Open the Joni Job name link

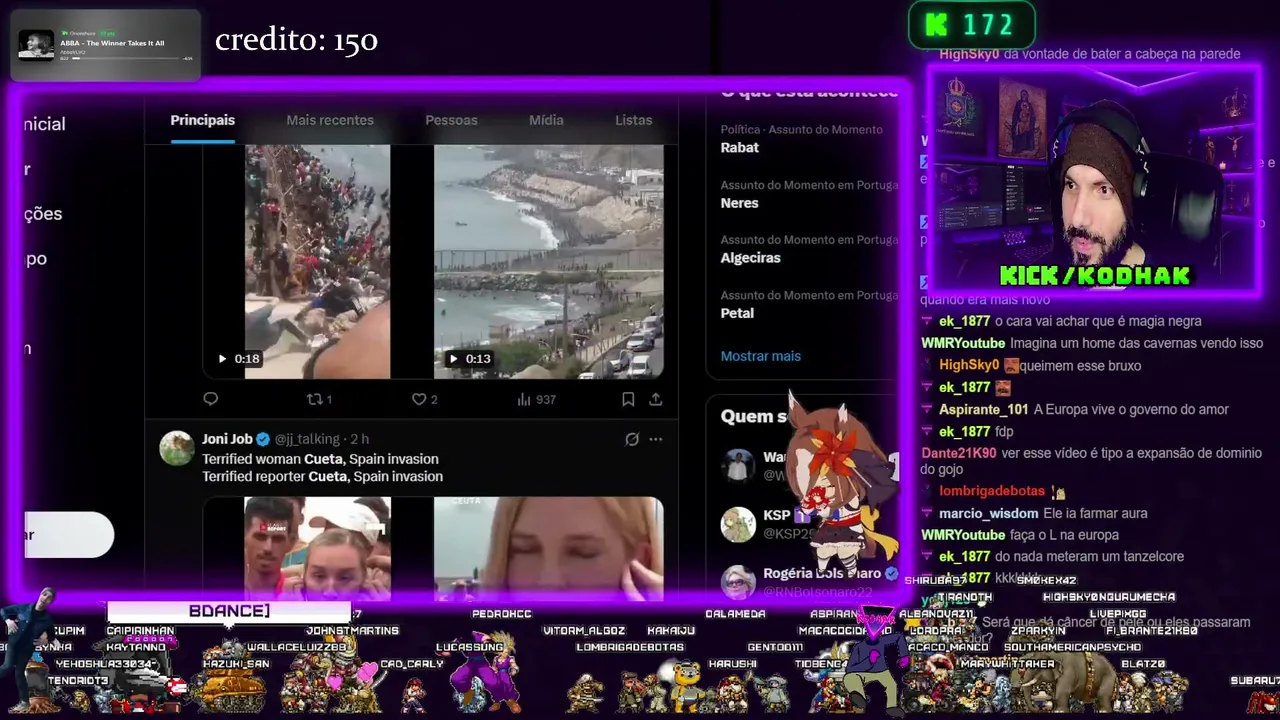point(227,439)
